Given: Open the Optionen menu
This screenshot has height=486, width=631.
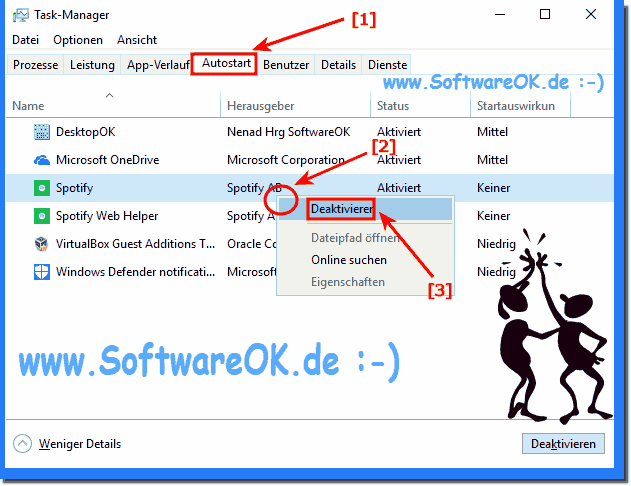Looking at the screenshot, I should 78,40.
